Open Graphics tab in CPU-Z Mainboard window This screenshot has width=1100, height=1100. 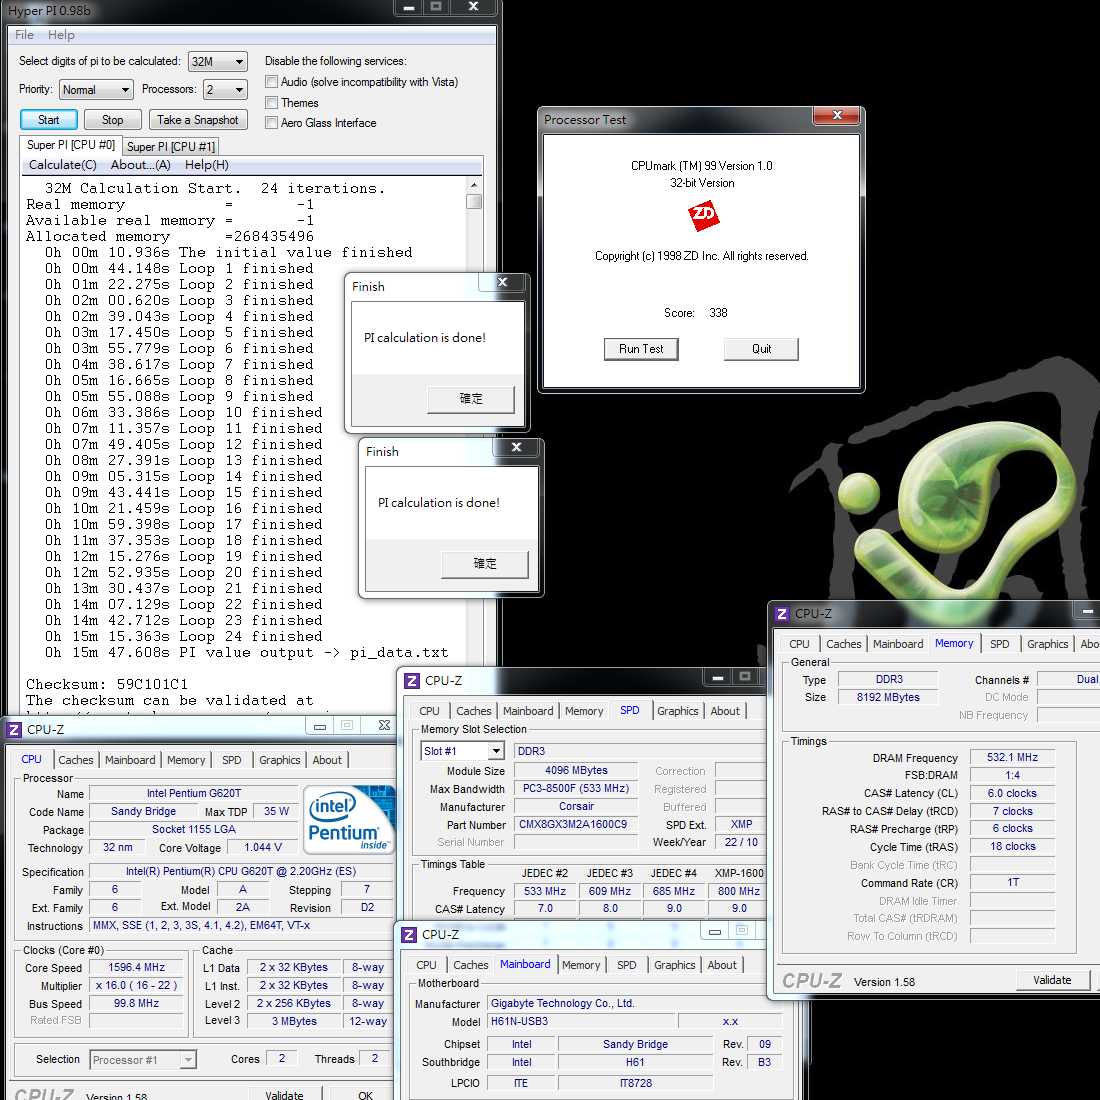(x=674, y=965)
